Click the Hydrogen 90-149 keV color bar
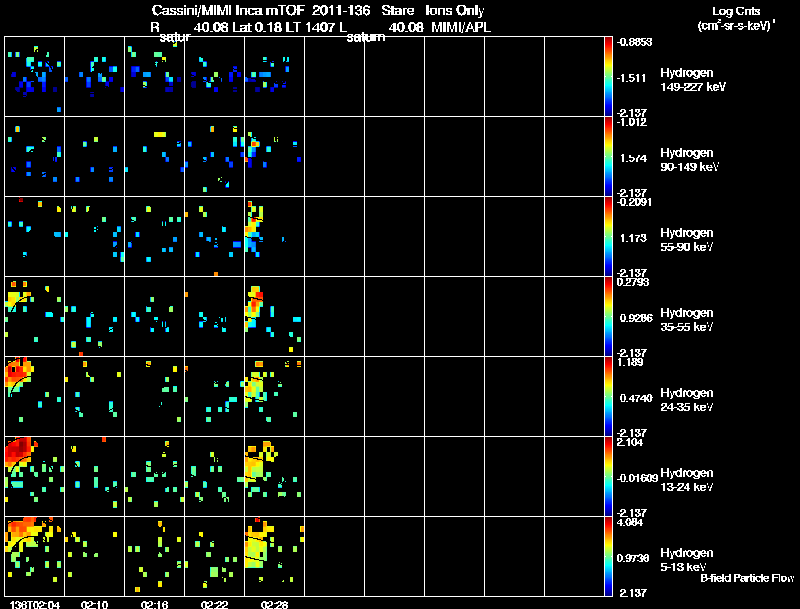The width and height of the screenshot is (800, 609). tap(608, 157)
